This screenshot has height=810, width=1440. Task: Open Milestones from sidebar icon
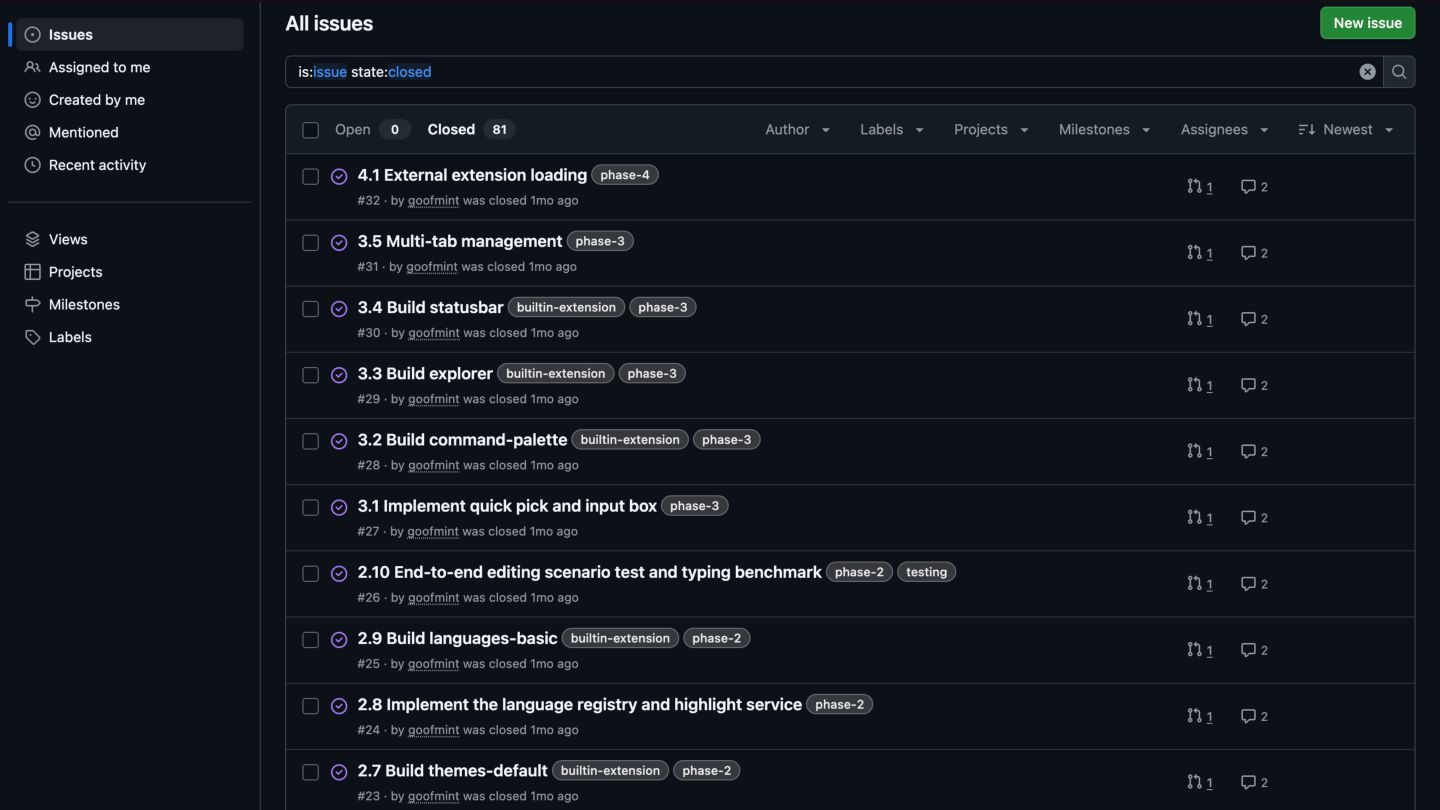pyautogui.click(x=32, y=305)
